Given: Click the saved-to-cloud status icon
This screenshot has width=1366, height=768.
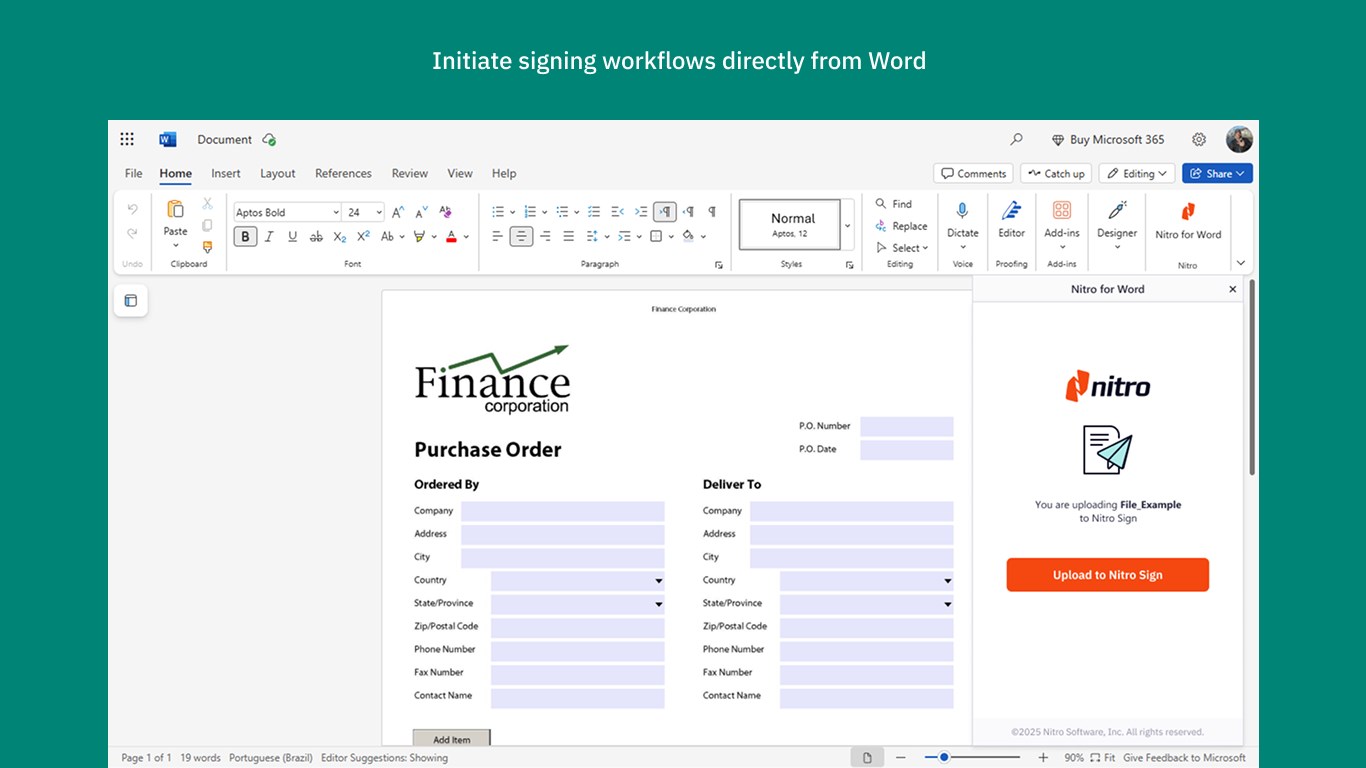Looking at the screenshot, I should click(269, 140).
